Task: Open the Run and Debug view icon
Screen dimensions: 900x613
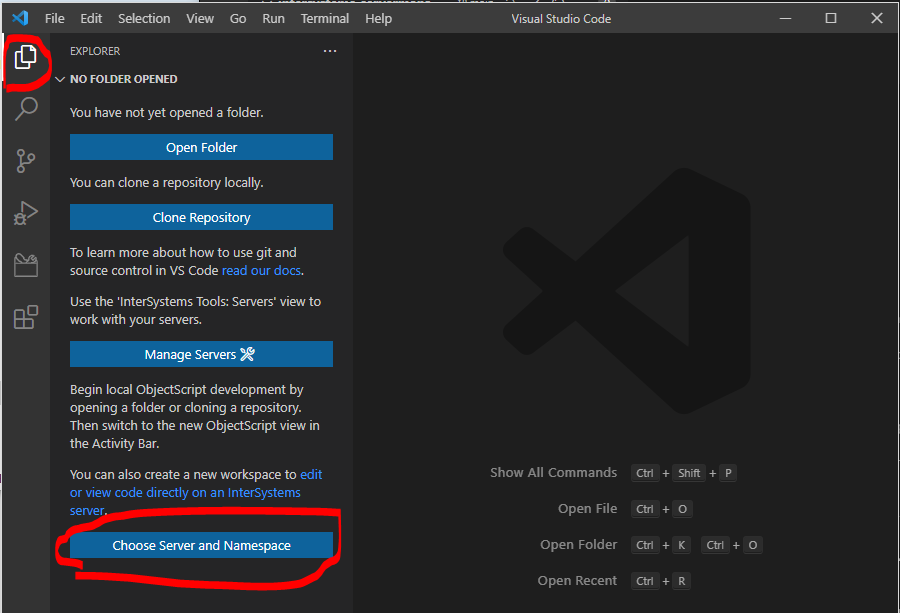Action: (x=26, y=213)
